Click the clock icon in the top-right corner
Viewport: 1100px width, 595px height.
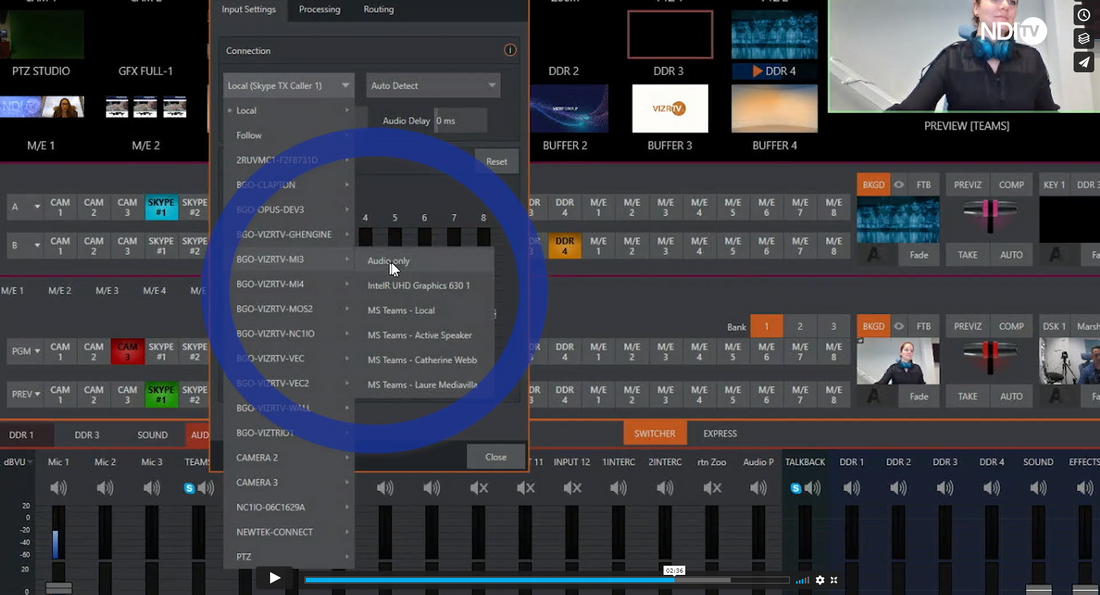pyautogui.click(x=1084, y=14)
